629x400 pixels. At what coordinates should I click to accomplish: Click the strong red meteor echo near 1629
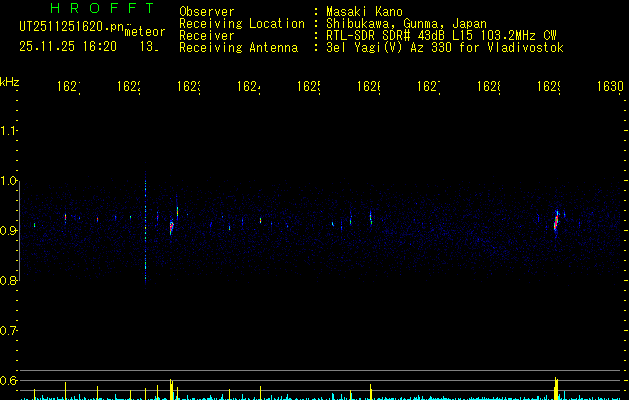(x=556, y=223)
